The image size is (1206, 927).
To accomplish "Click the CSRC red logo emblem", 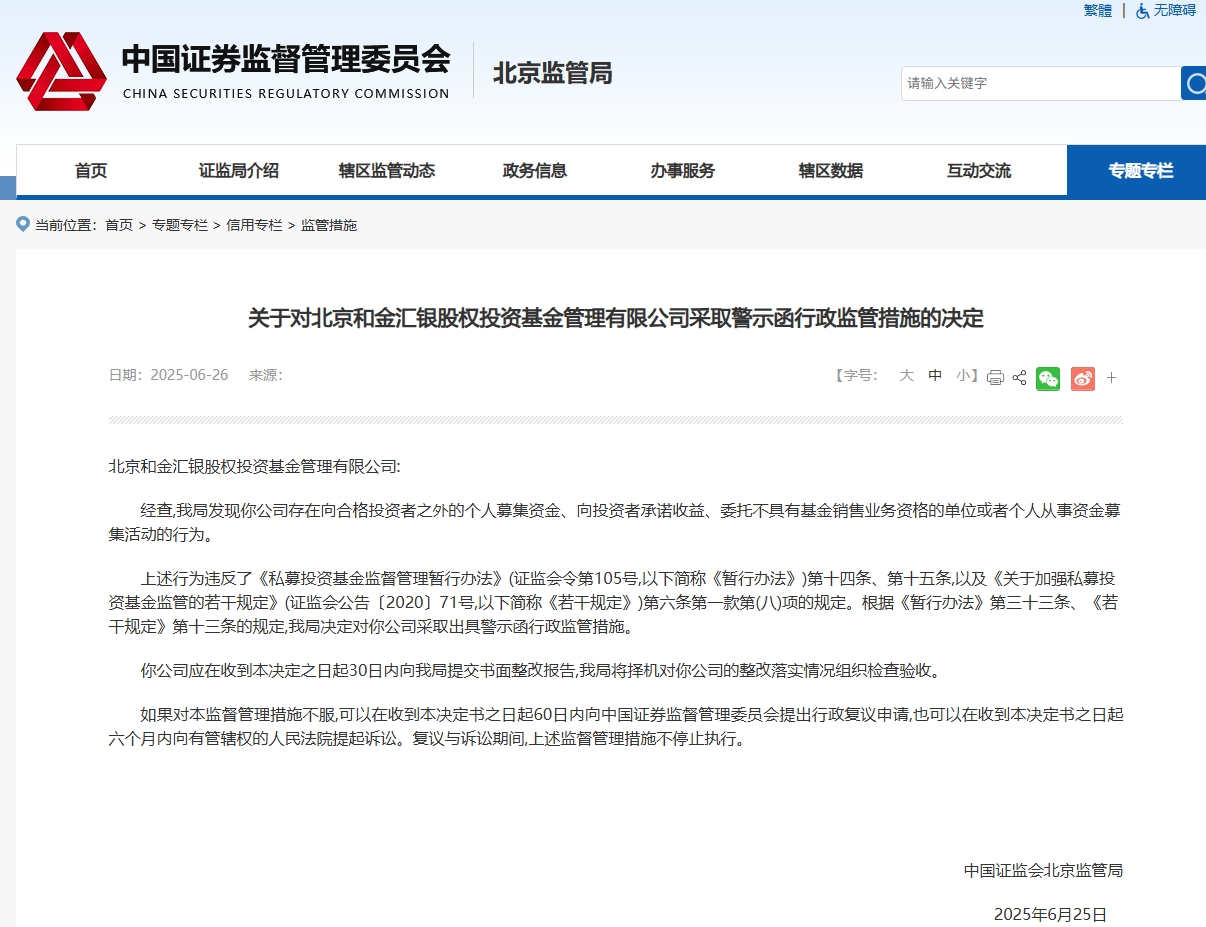I will click(x=61, y=71).
